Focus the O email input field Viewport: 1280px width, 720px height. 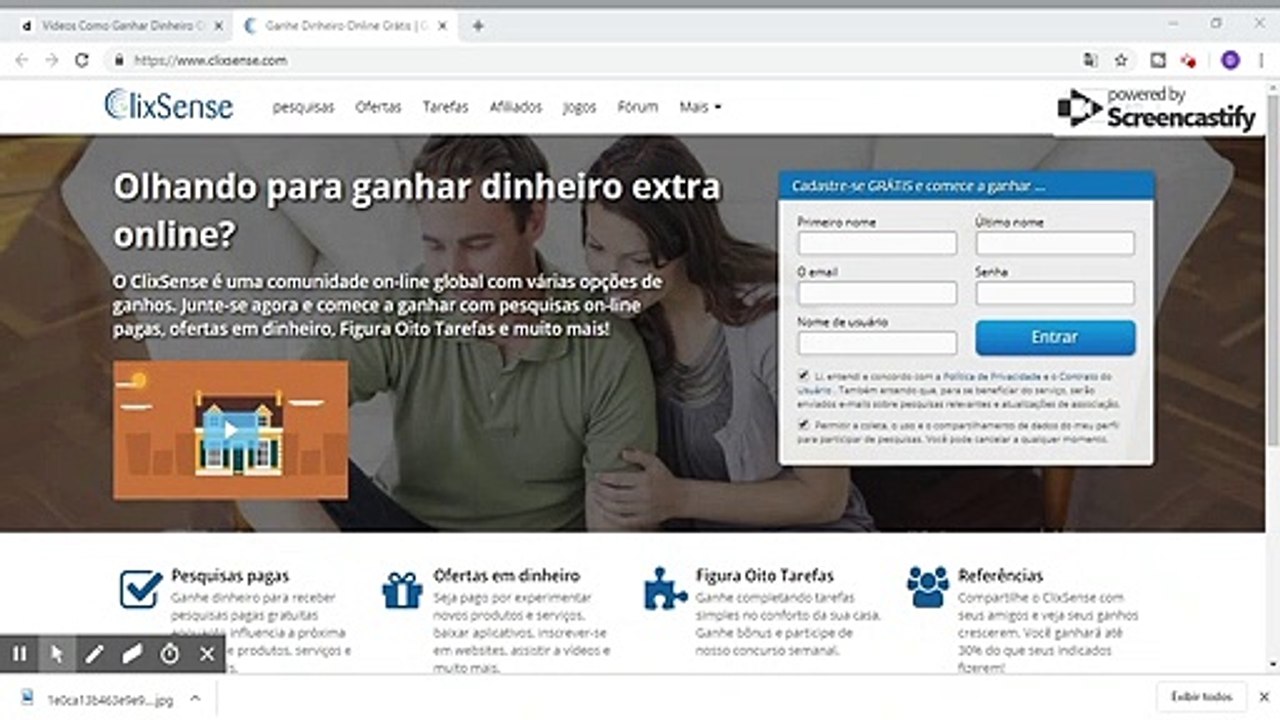click(x=877, y=293)
